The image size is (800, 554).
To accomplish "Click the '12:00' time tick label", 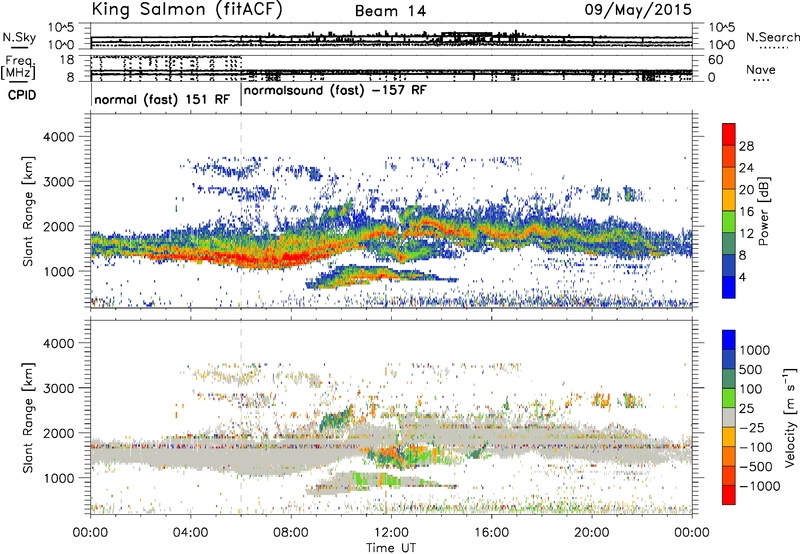I will (x=391, y=533).
